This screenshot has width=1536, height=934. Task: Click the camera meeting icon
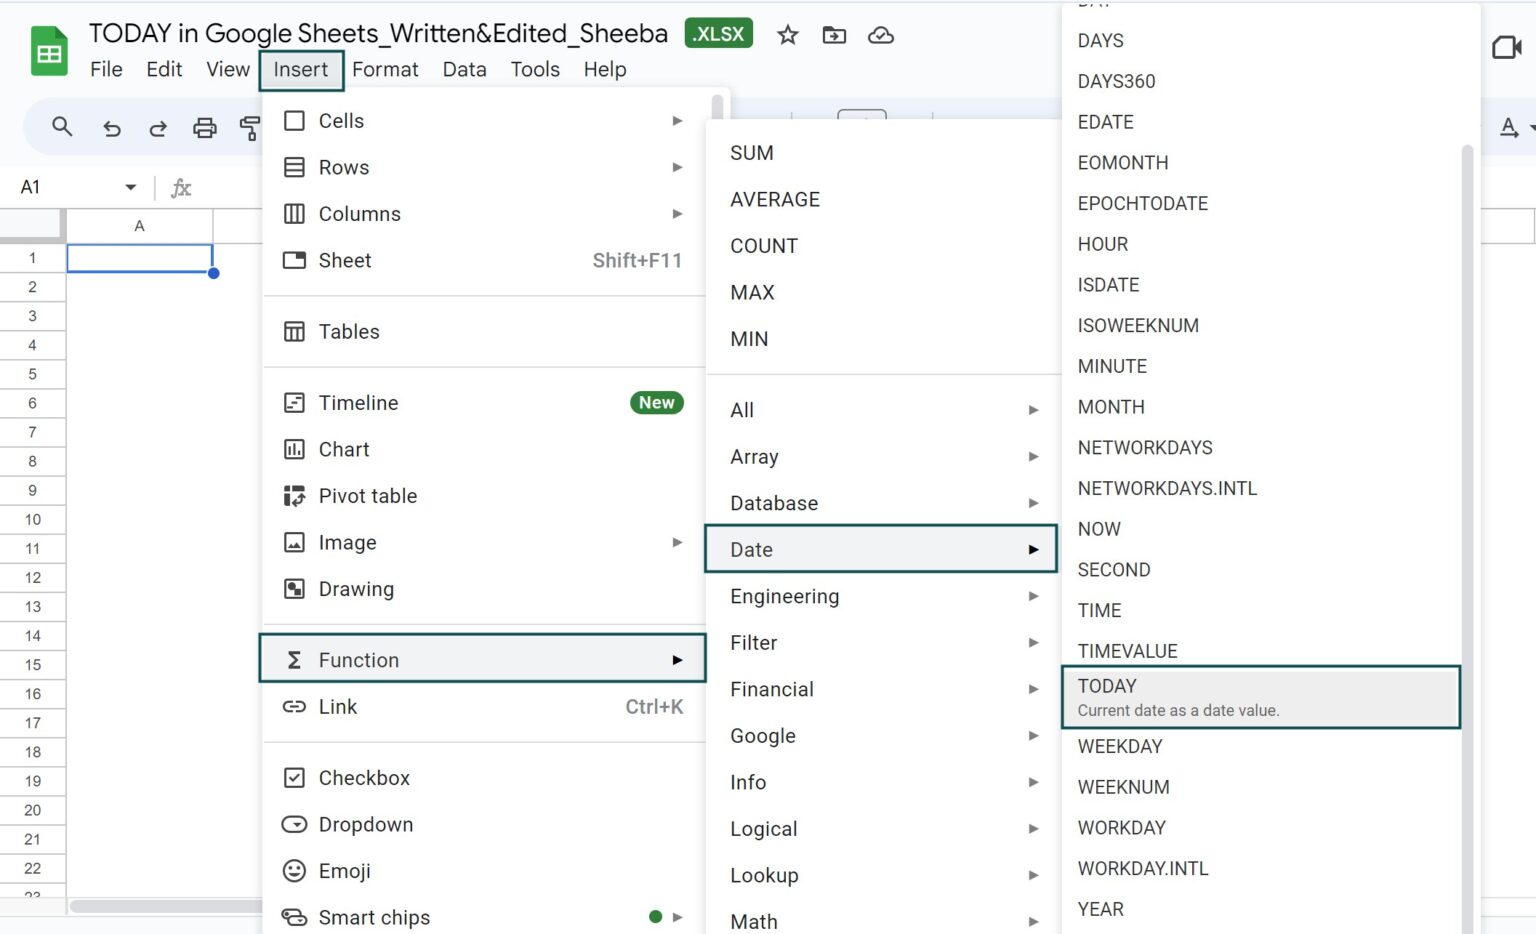(x=1507, y=47)
